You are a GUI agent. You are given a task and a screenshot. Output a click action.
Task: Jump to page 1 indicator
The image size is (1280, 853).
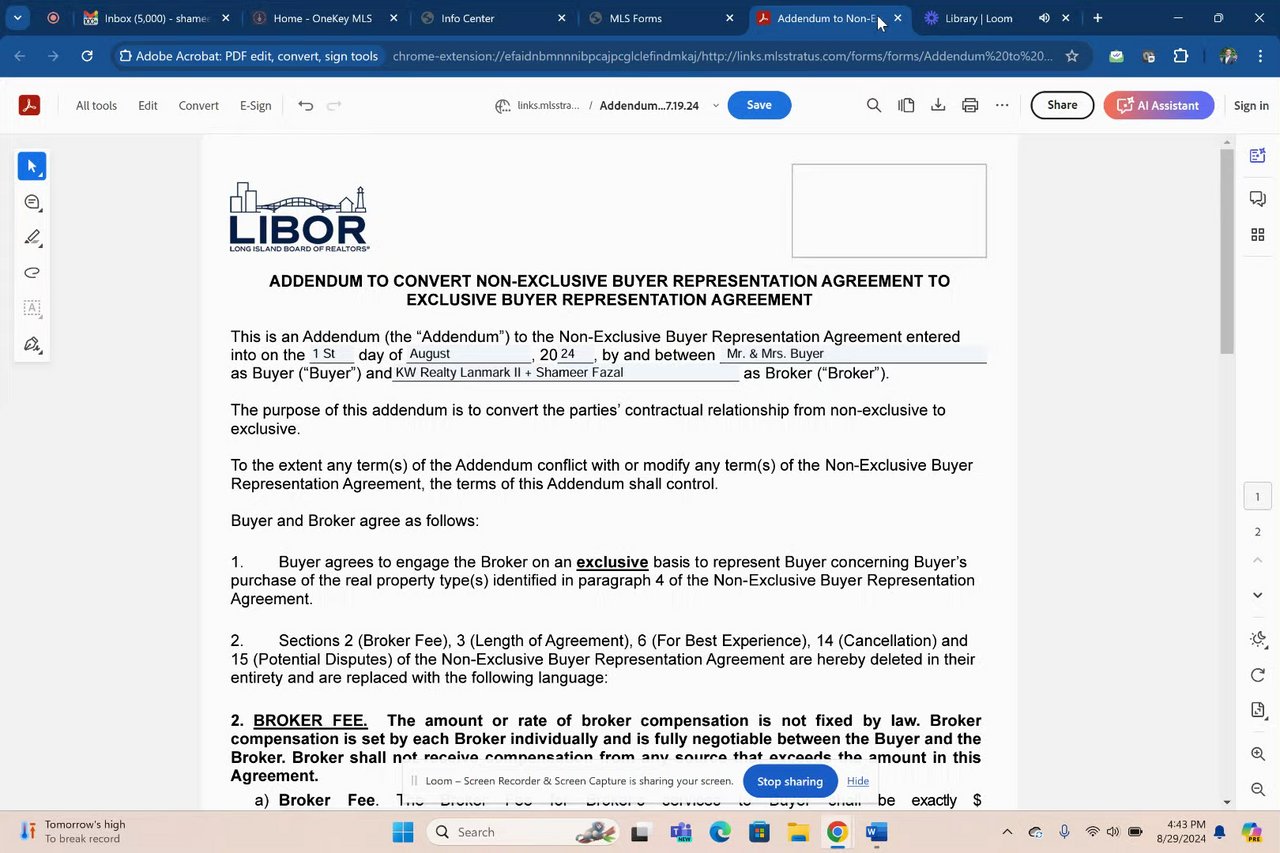pyautogui.click(x=1258, y=496)
